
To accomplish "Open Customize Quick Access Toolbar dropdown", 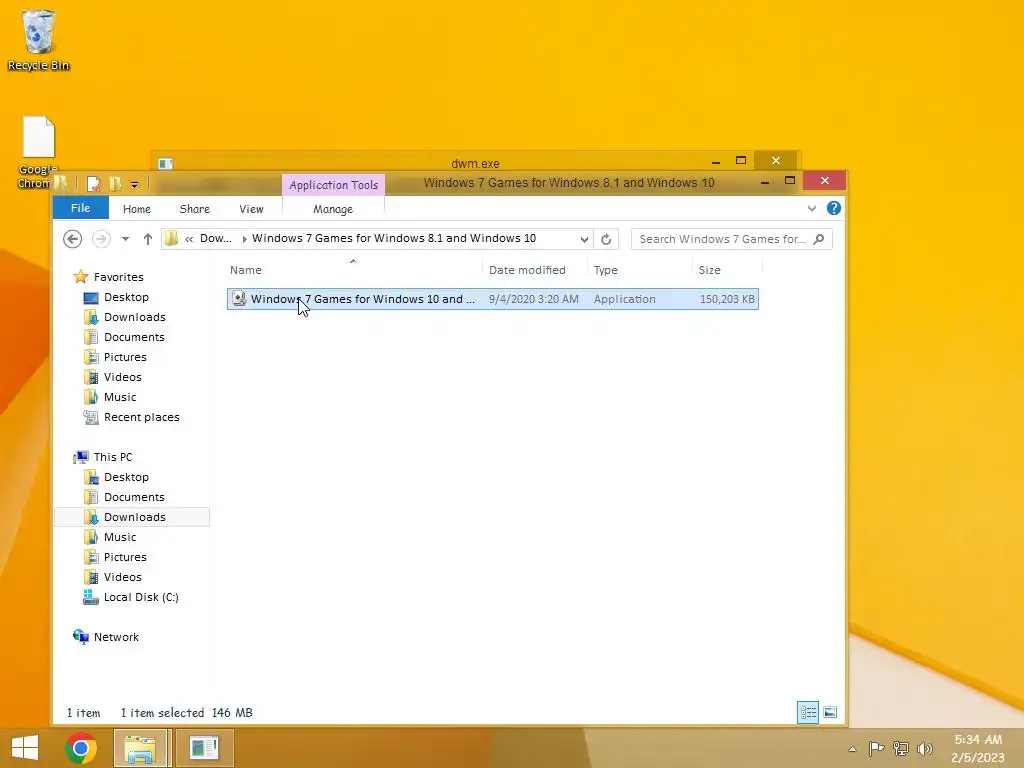I will pyautogui.click(x=135, y=185).
